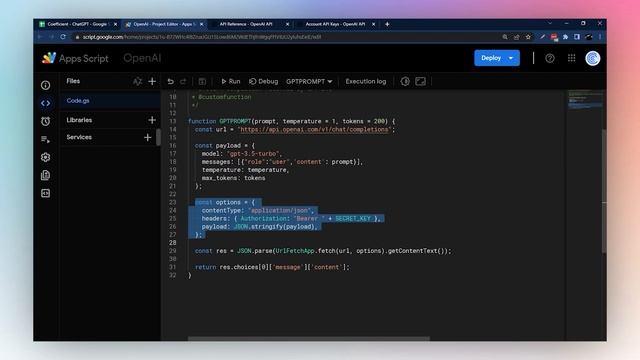Switch to Coefficient ChatGPT Google Sheets tab
The image size is (640, 360).
pos(77,24)
